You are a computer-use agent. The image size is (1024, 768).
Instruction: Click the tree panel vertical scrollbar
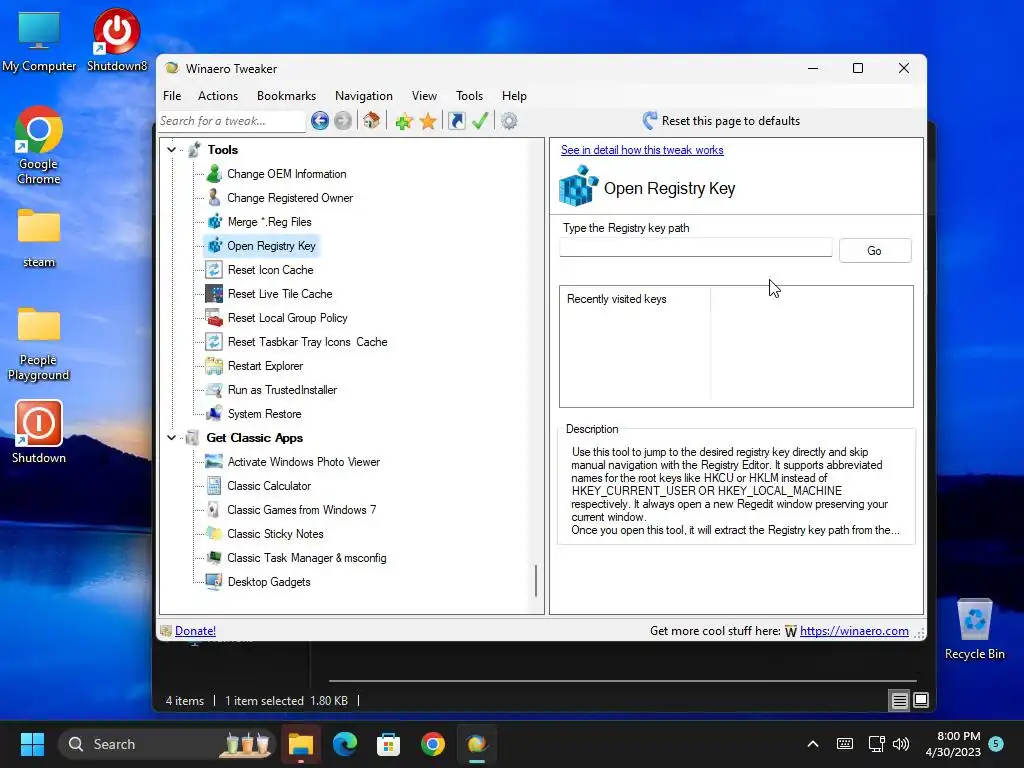tap(536, 580)
